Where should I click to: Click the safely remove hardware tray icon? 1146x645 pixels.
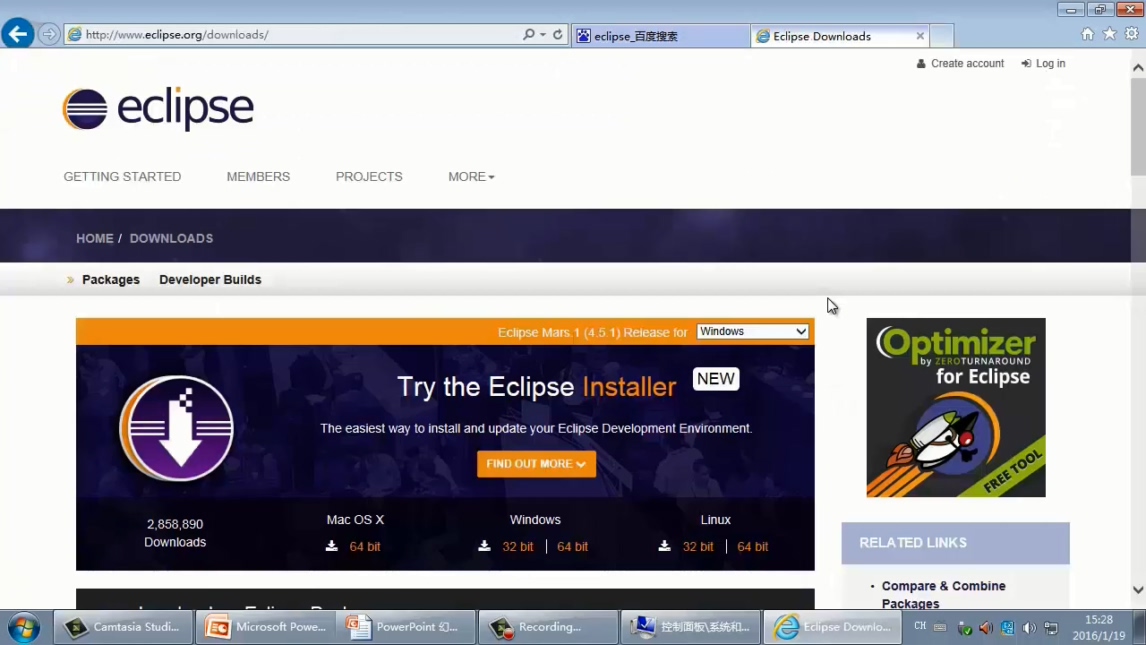tap(964, 628)
